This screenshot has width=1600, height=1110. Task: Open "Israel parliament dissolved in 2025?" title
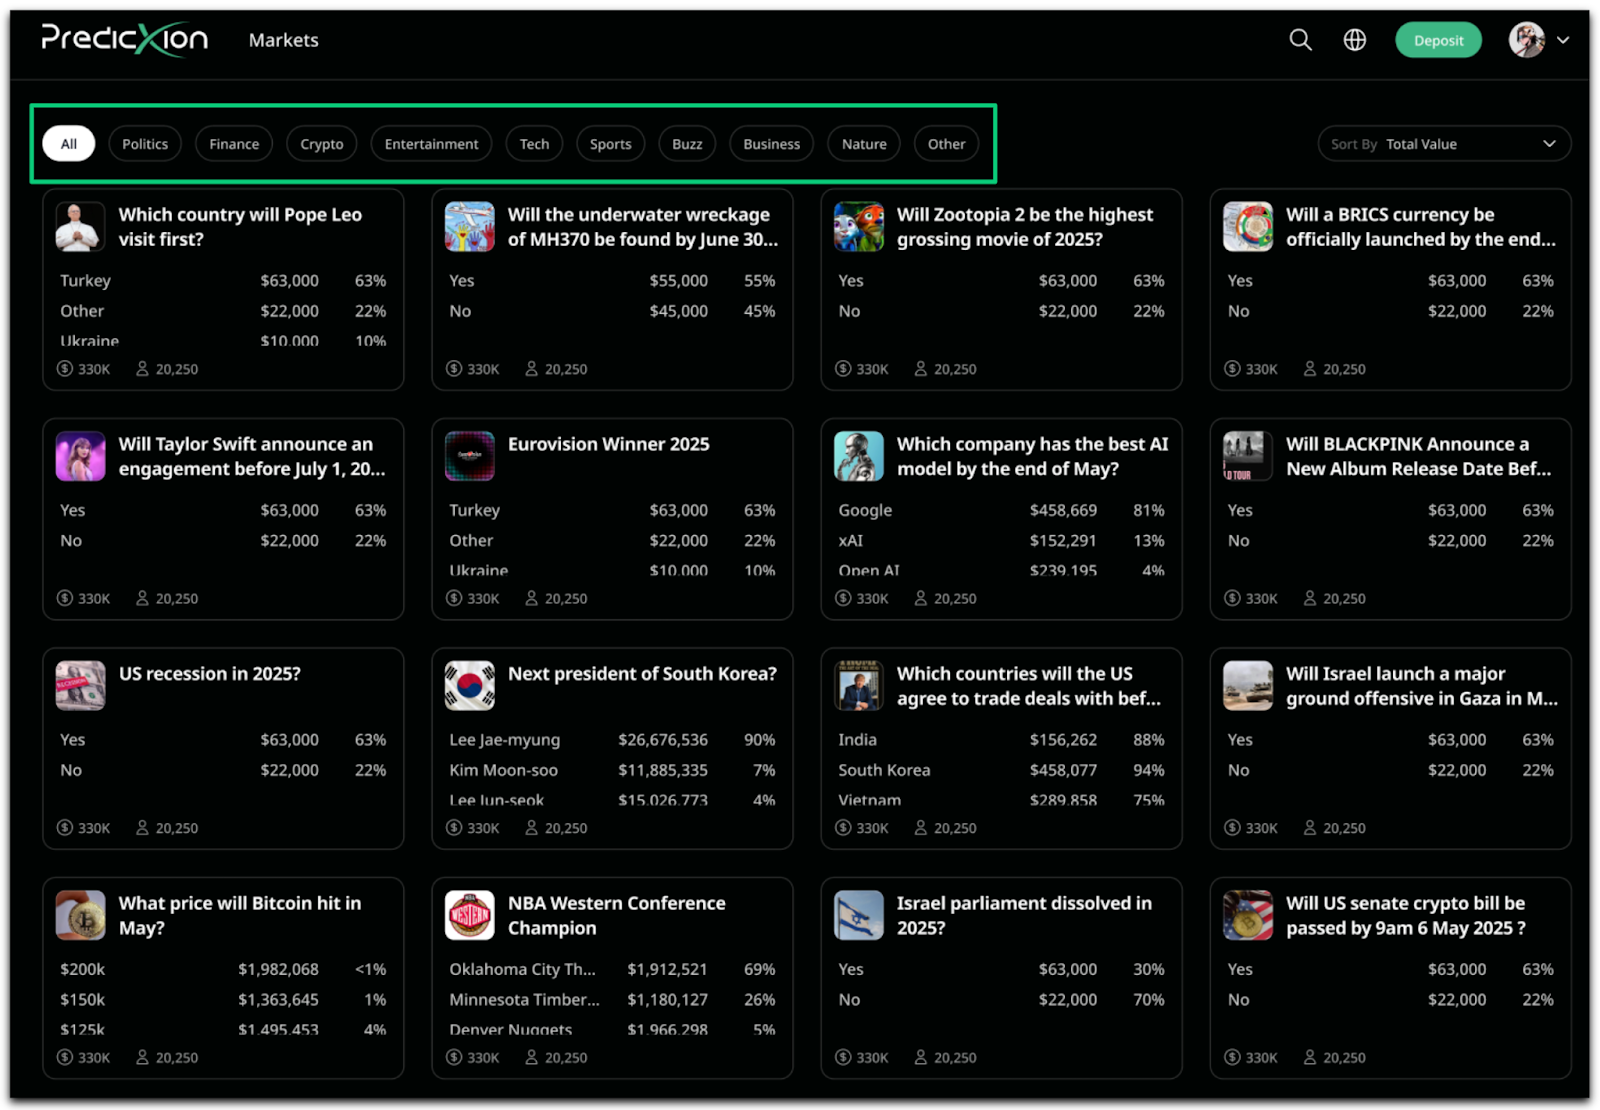(x=1024, y=915)
